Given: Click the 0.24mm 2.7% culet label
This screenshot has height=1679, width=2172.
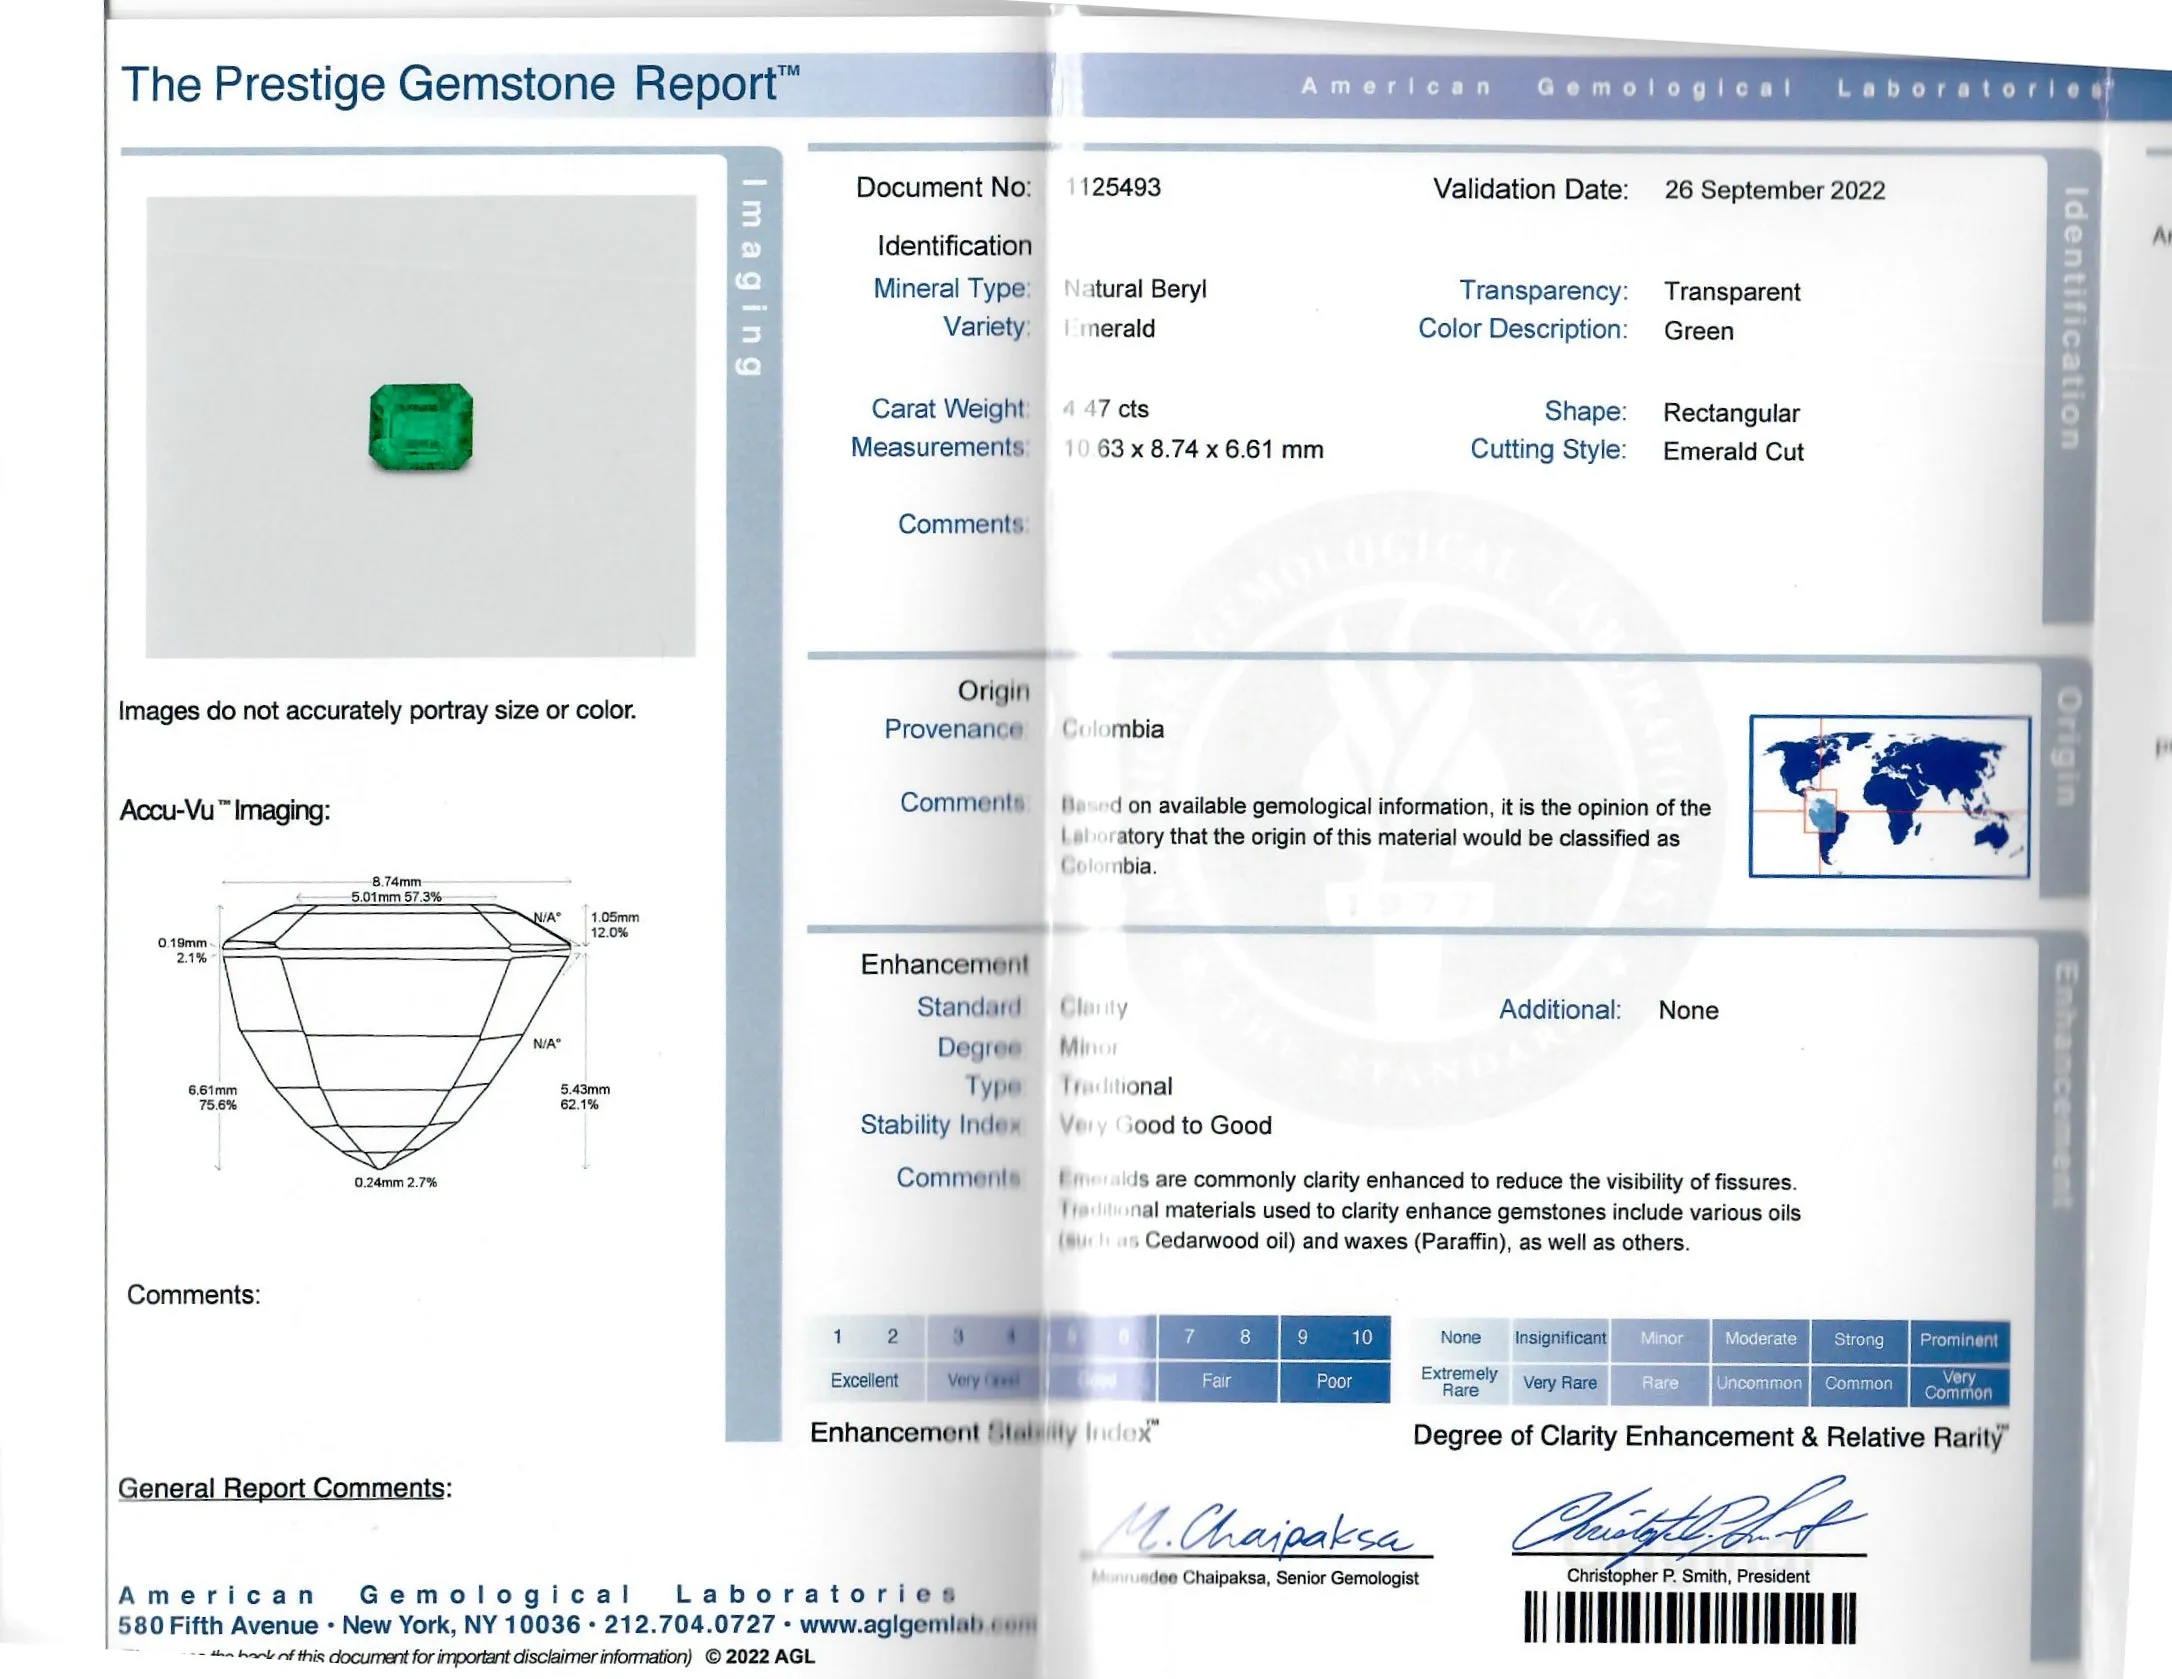Looking at the screenshot, I should tap(396, 1182).
